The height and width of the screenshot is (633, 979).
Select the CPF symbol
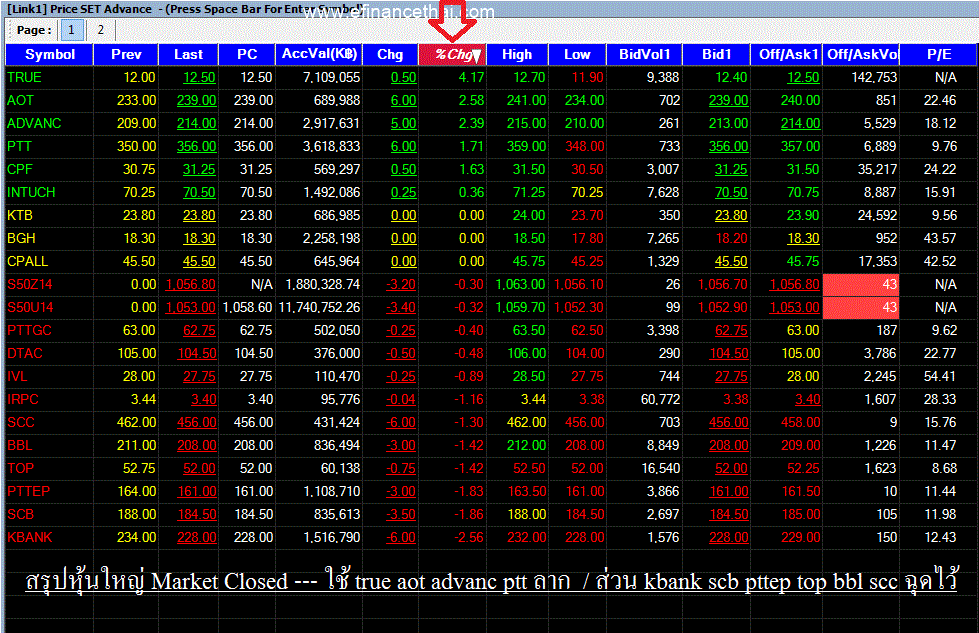(x=20, y=170)
